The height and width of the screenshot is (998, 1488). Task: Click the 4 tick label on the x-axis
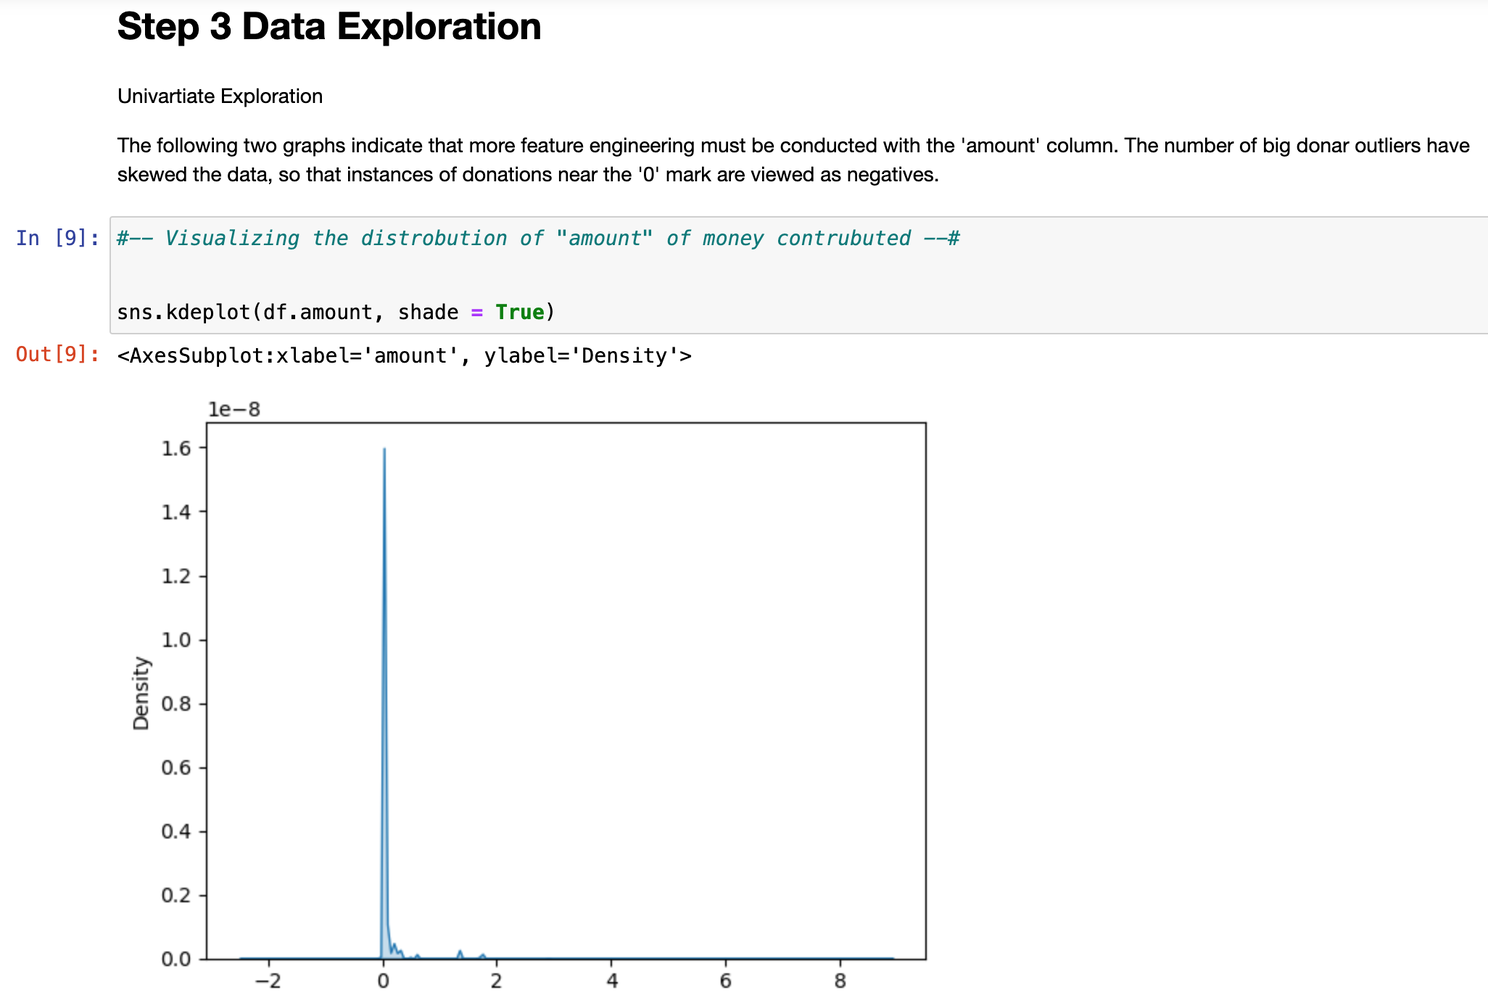pos(612,981)
